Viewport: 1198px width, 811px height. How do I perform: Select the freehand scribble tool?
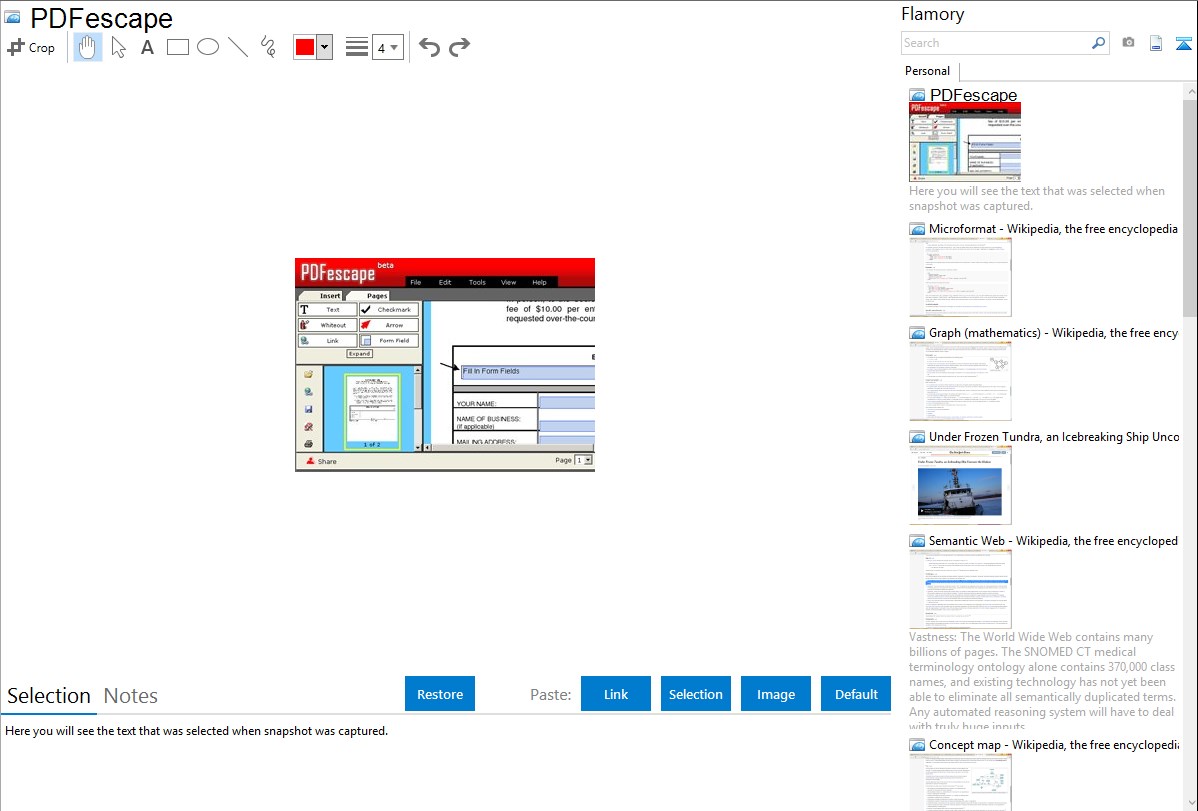coord(268,47)
